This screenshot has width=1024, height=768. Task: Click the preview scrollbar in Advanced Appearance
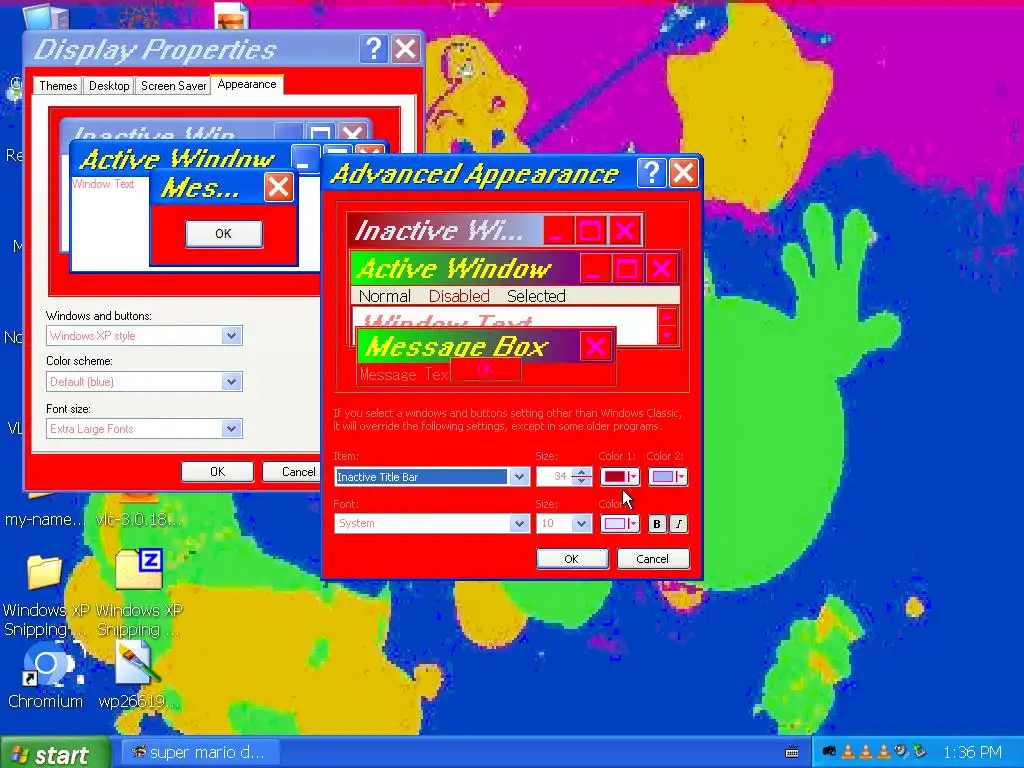tap(667, 326)
